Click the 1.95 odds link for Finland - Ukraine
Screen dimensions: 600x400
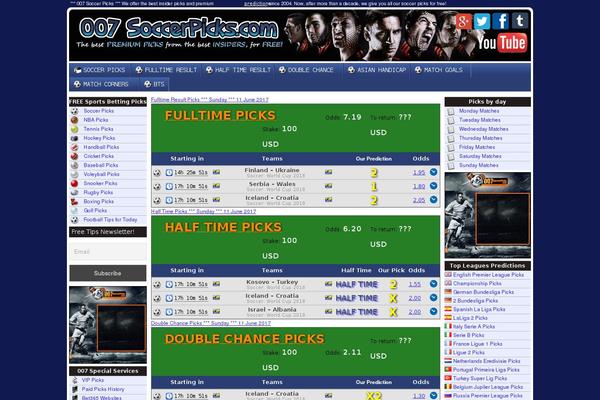419,173
